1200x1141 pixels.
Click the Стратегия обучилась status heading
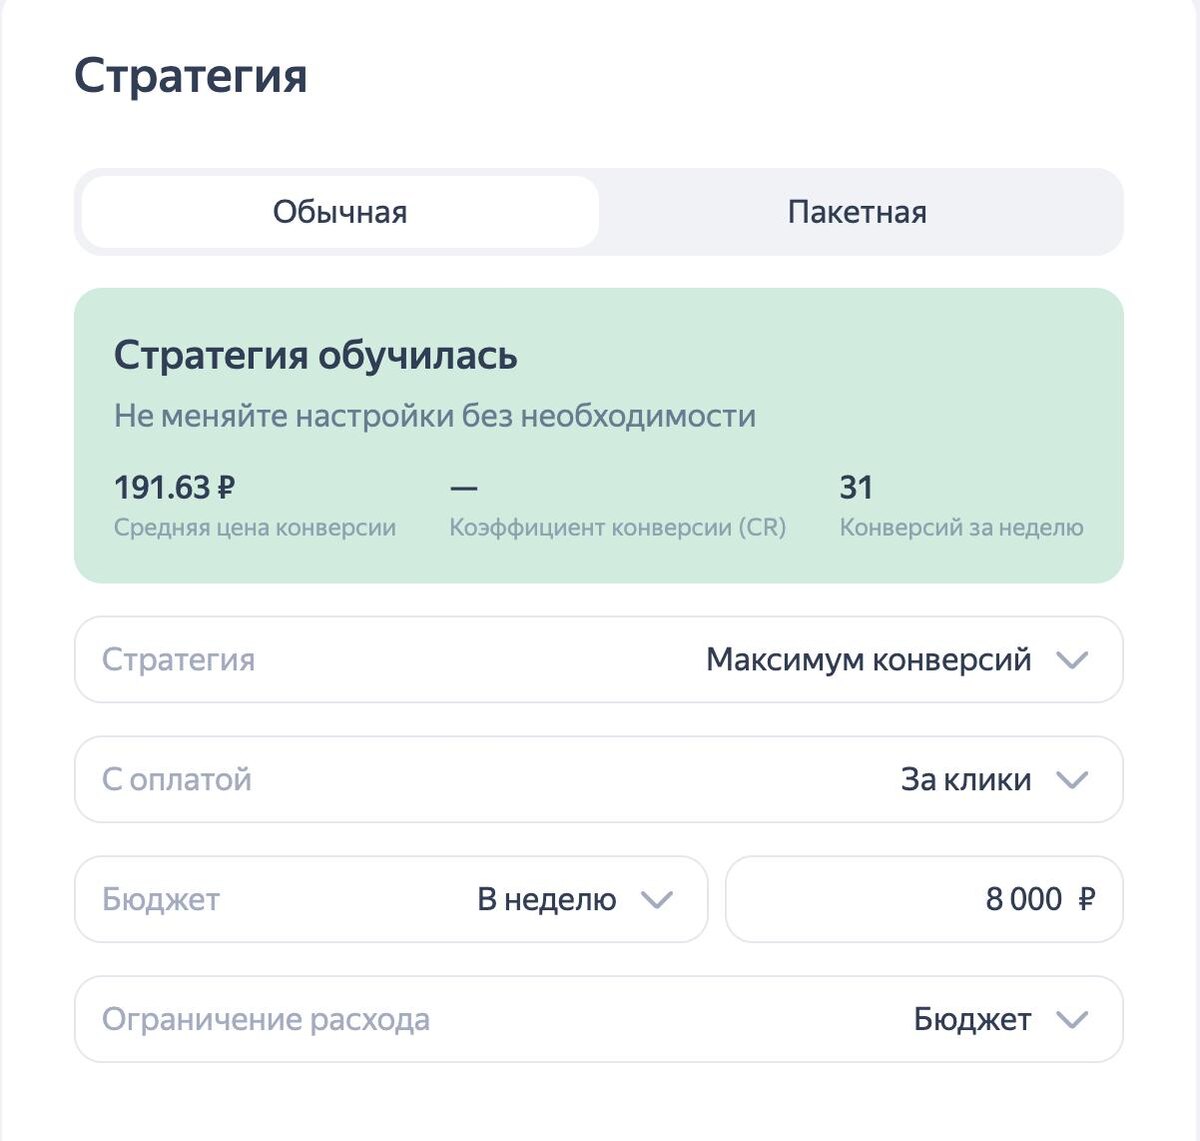315,356
